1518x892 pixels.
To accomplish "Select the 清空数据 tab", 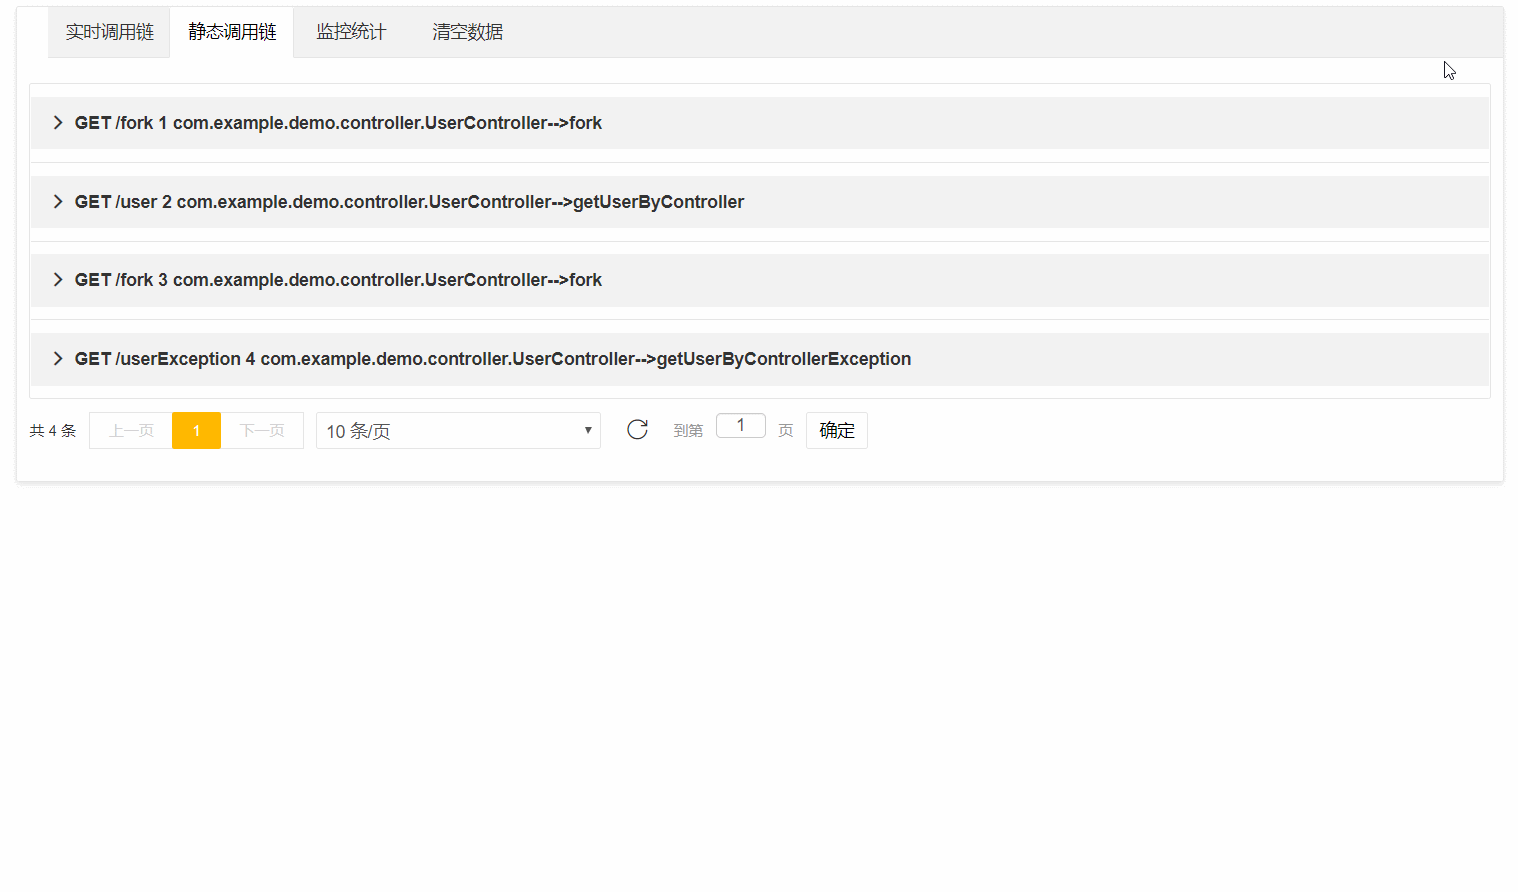I will pos(466,31).
